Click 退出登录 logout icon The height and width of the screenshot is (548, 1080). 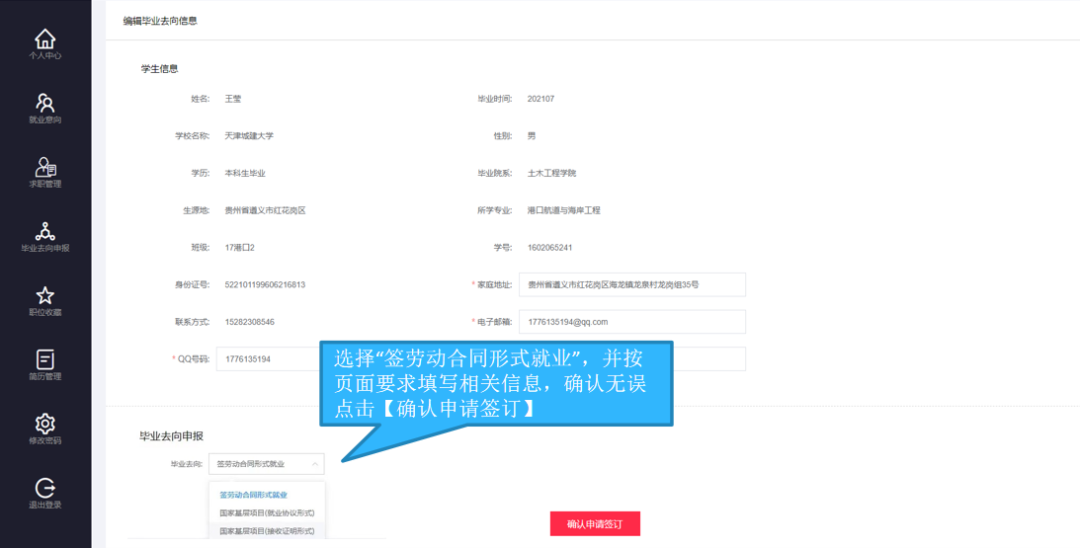pos(45,488)
